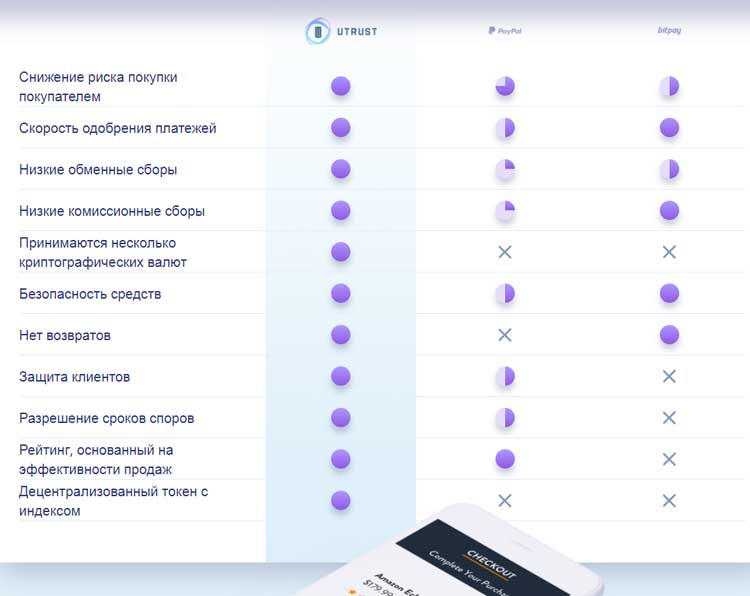Image resolution: width=750 pixels, height=596 pixels.
Task: Click the PayPal logo in header
Action: pyautogui.click(x=505, y=31)
